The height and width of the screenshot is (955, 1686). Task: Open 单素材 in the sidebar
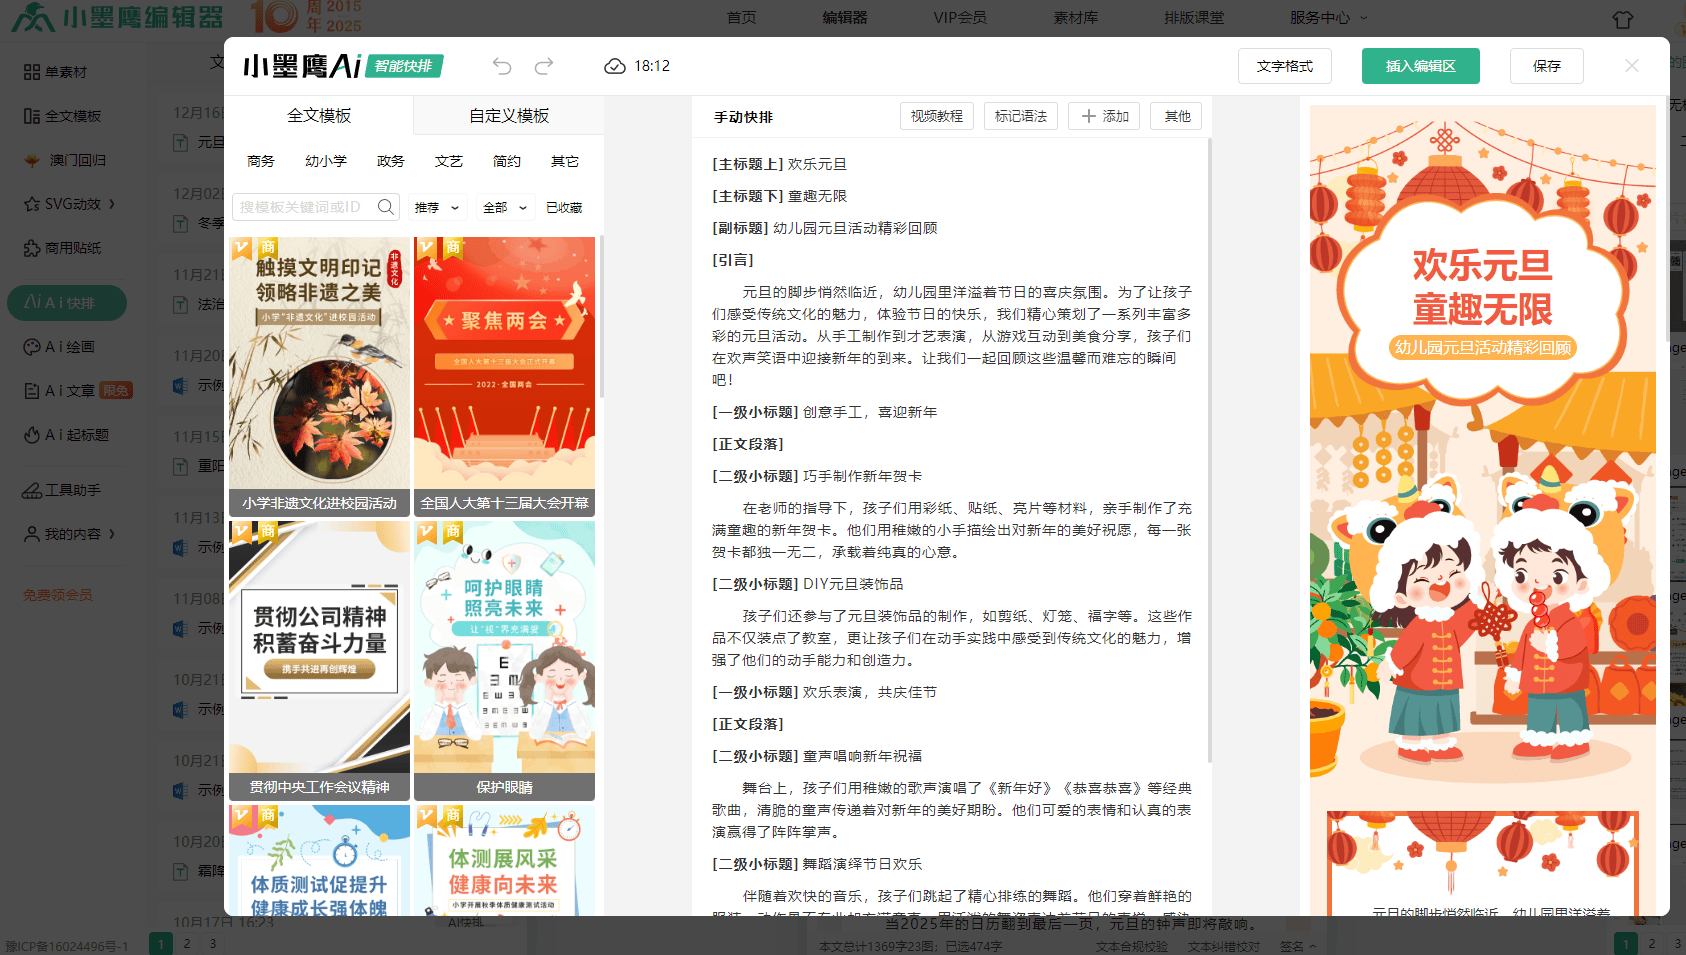pyautogui.click(x=56, y=72)
